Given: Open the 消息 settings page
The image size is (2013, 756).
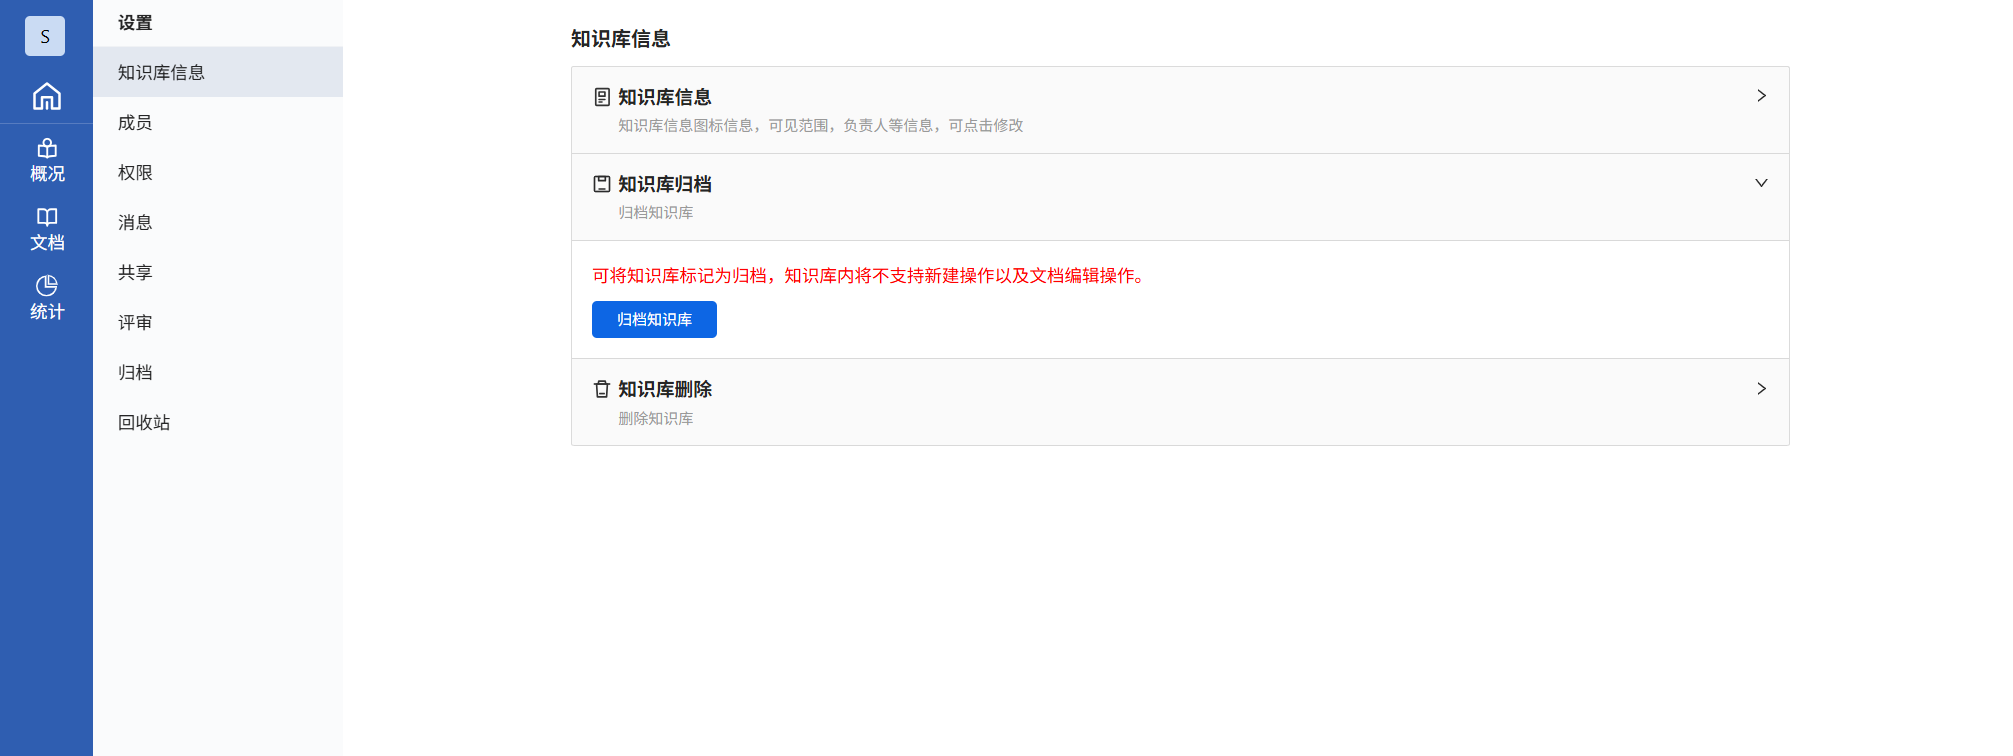Looking at the screenshot, I should [x=218, y=222].
